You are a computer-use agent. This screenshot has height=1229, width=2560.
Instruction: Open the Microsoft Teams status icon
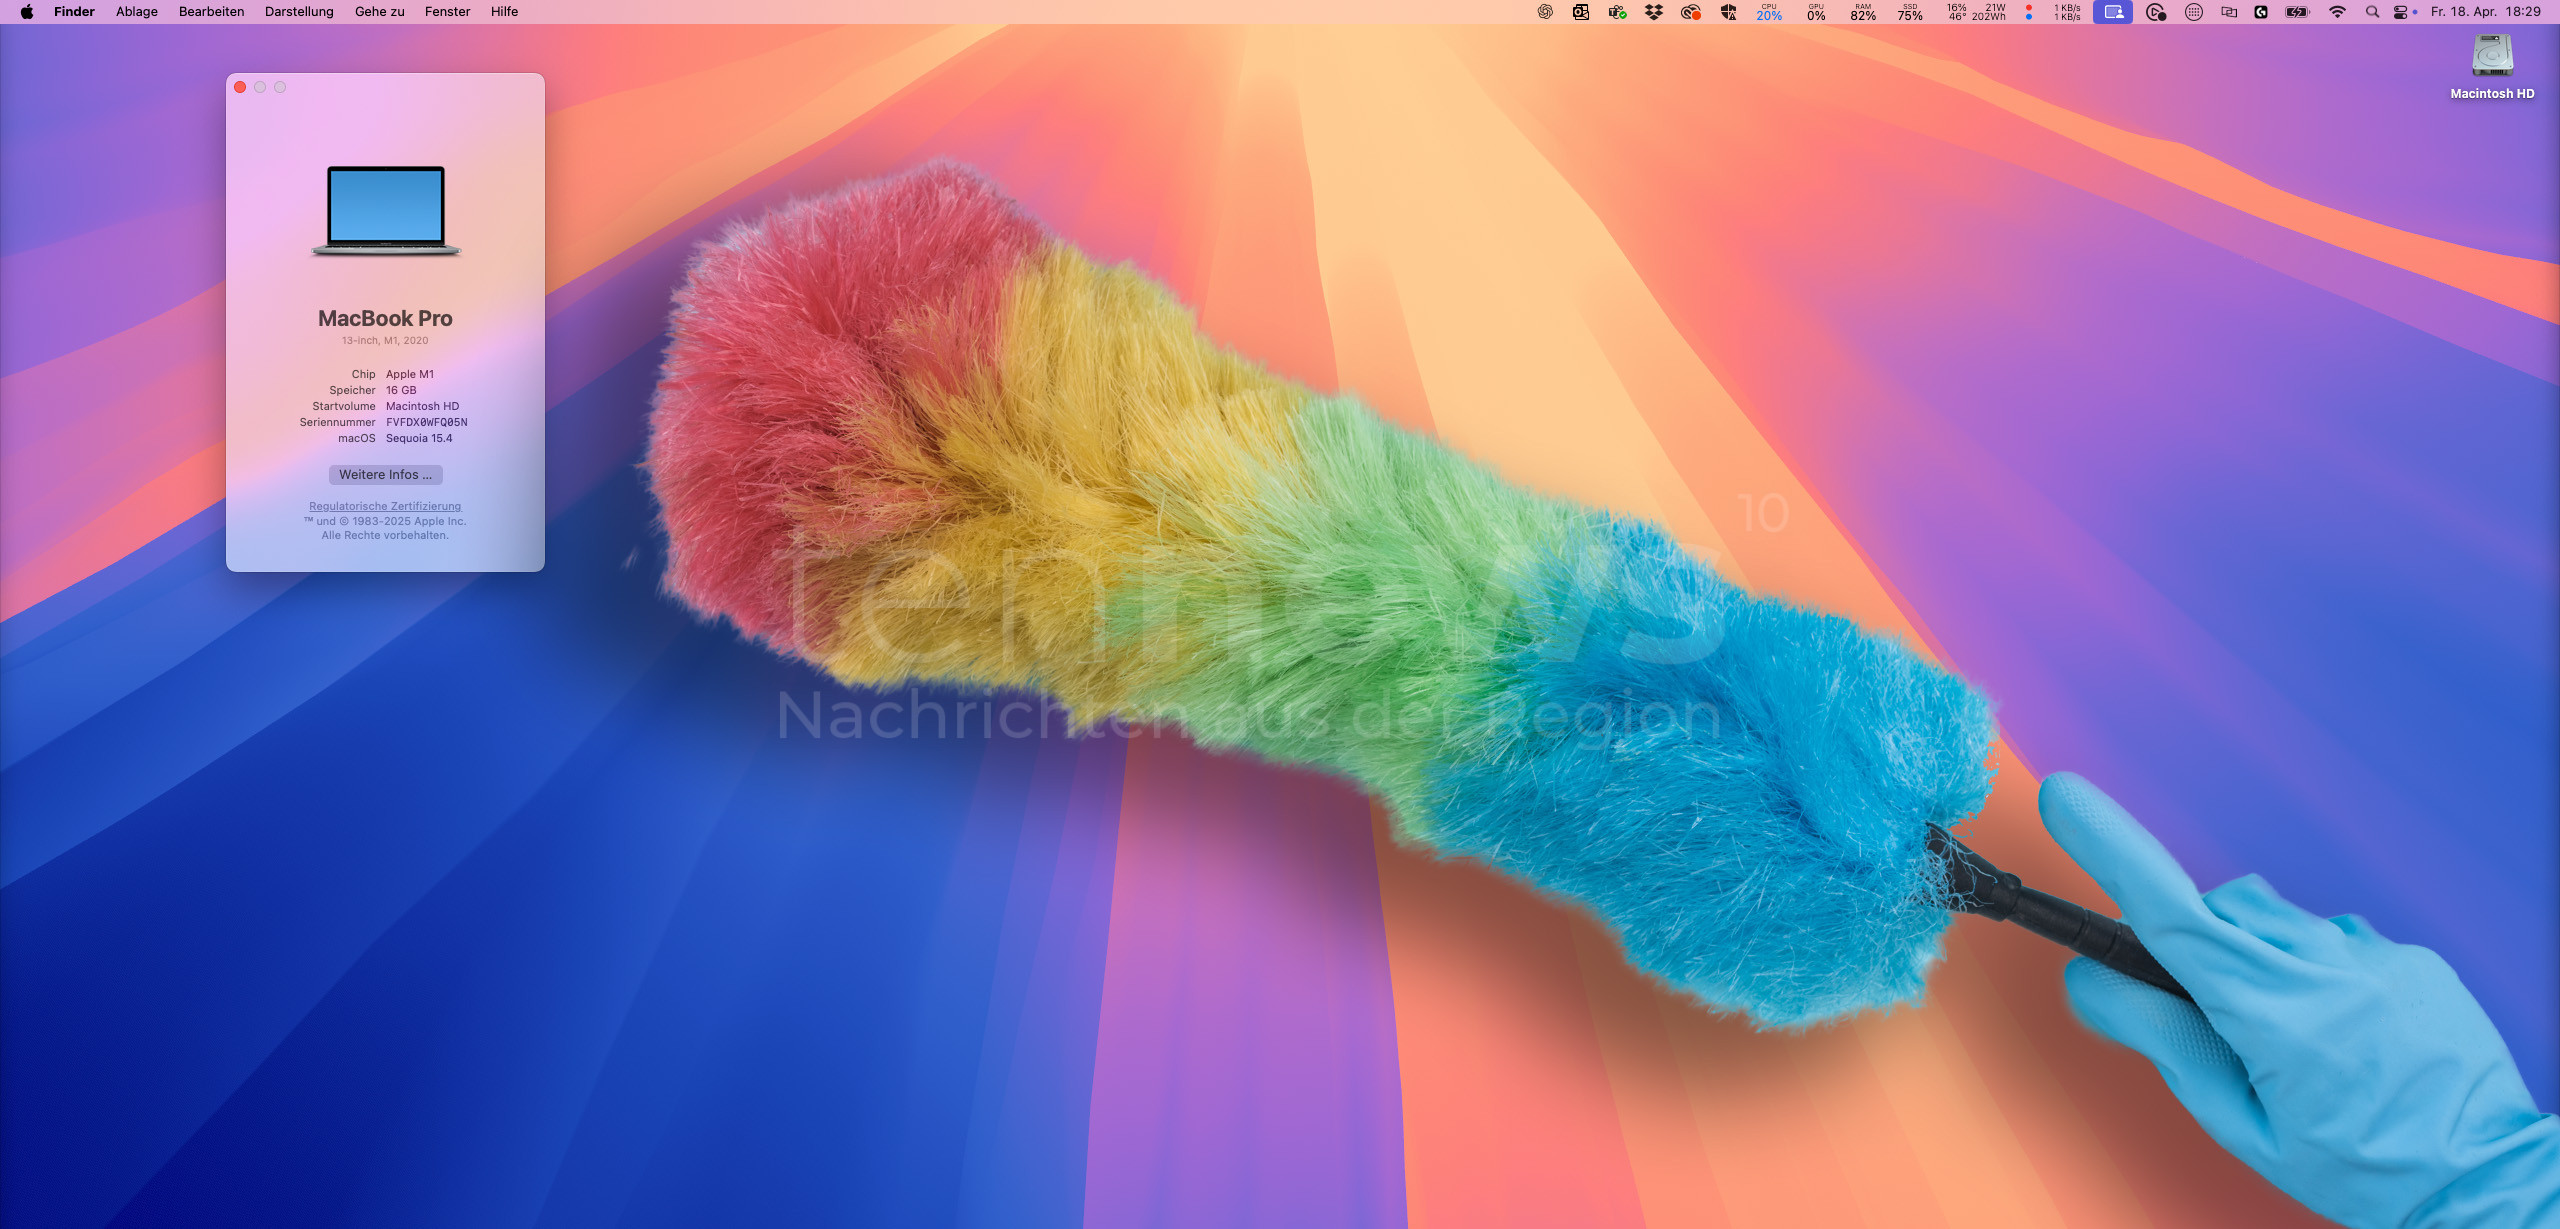click(1617, 12)
